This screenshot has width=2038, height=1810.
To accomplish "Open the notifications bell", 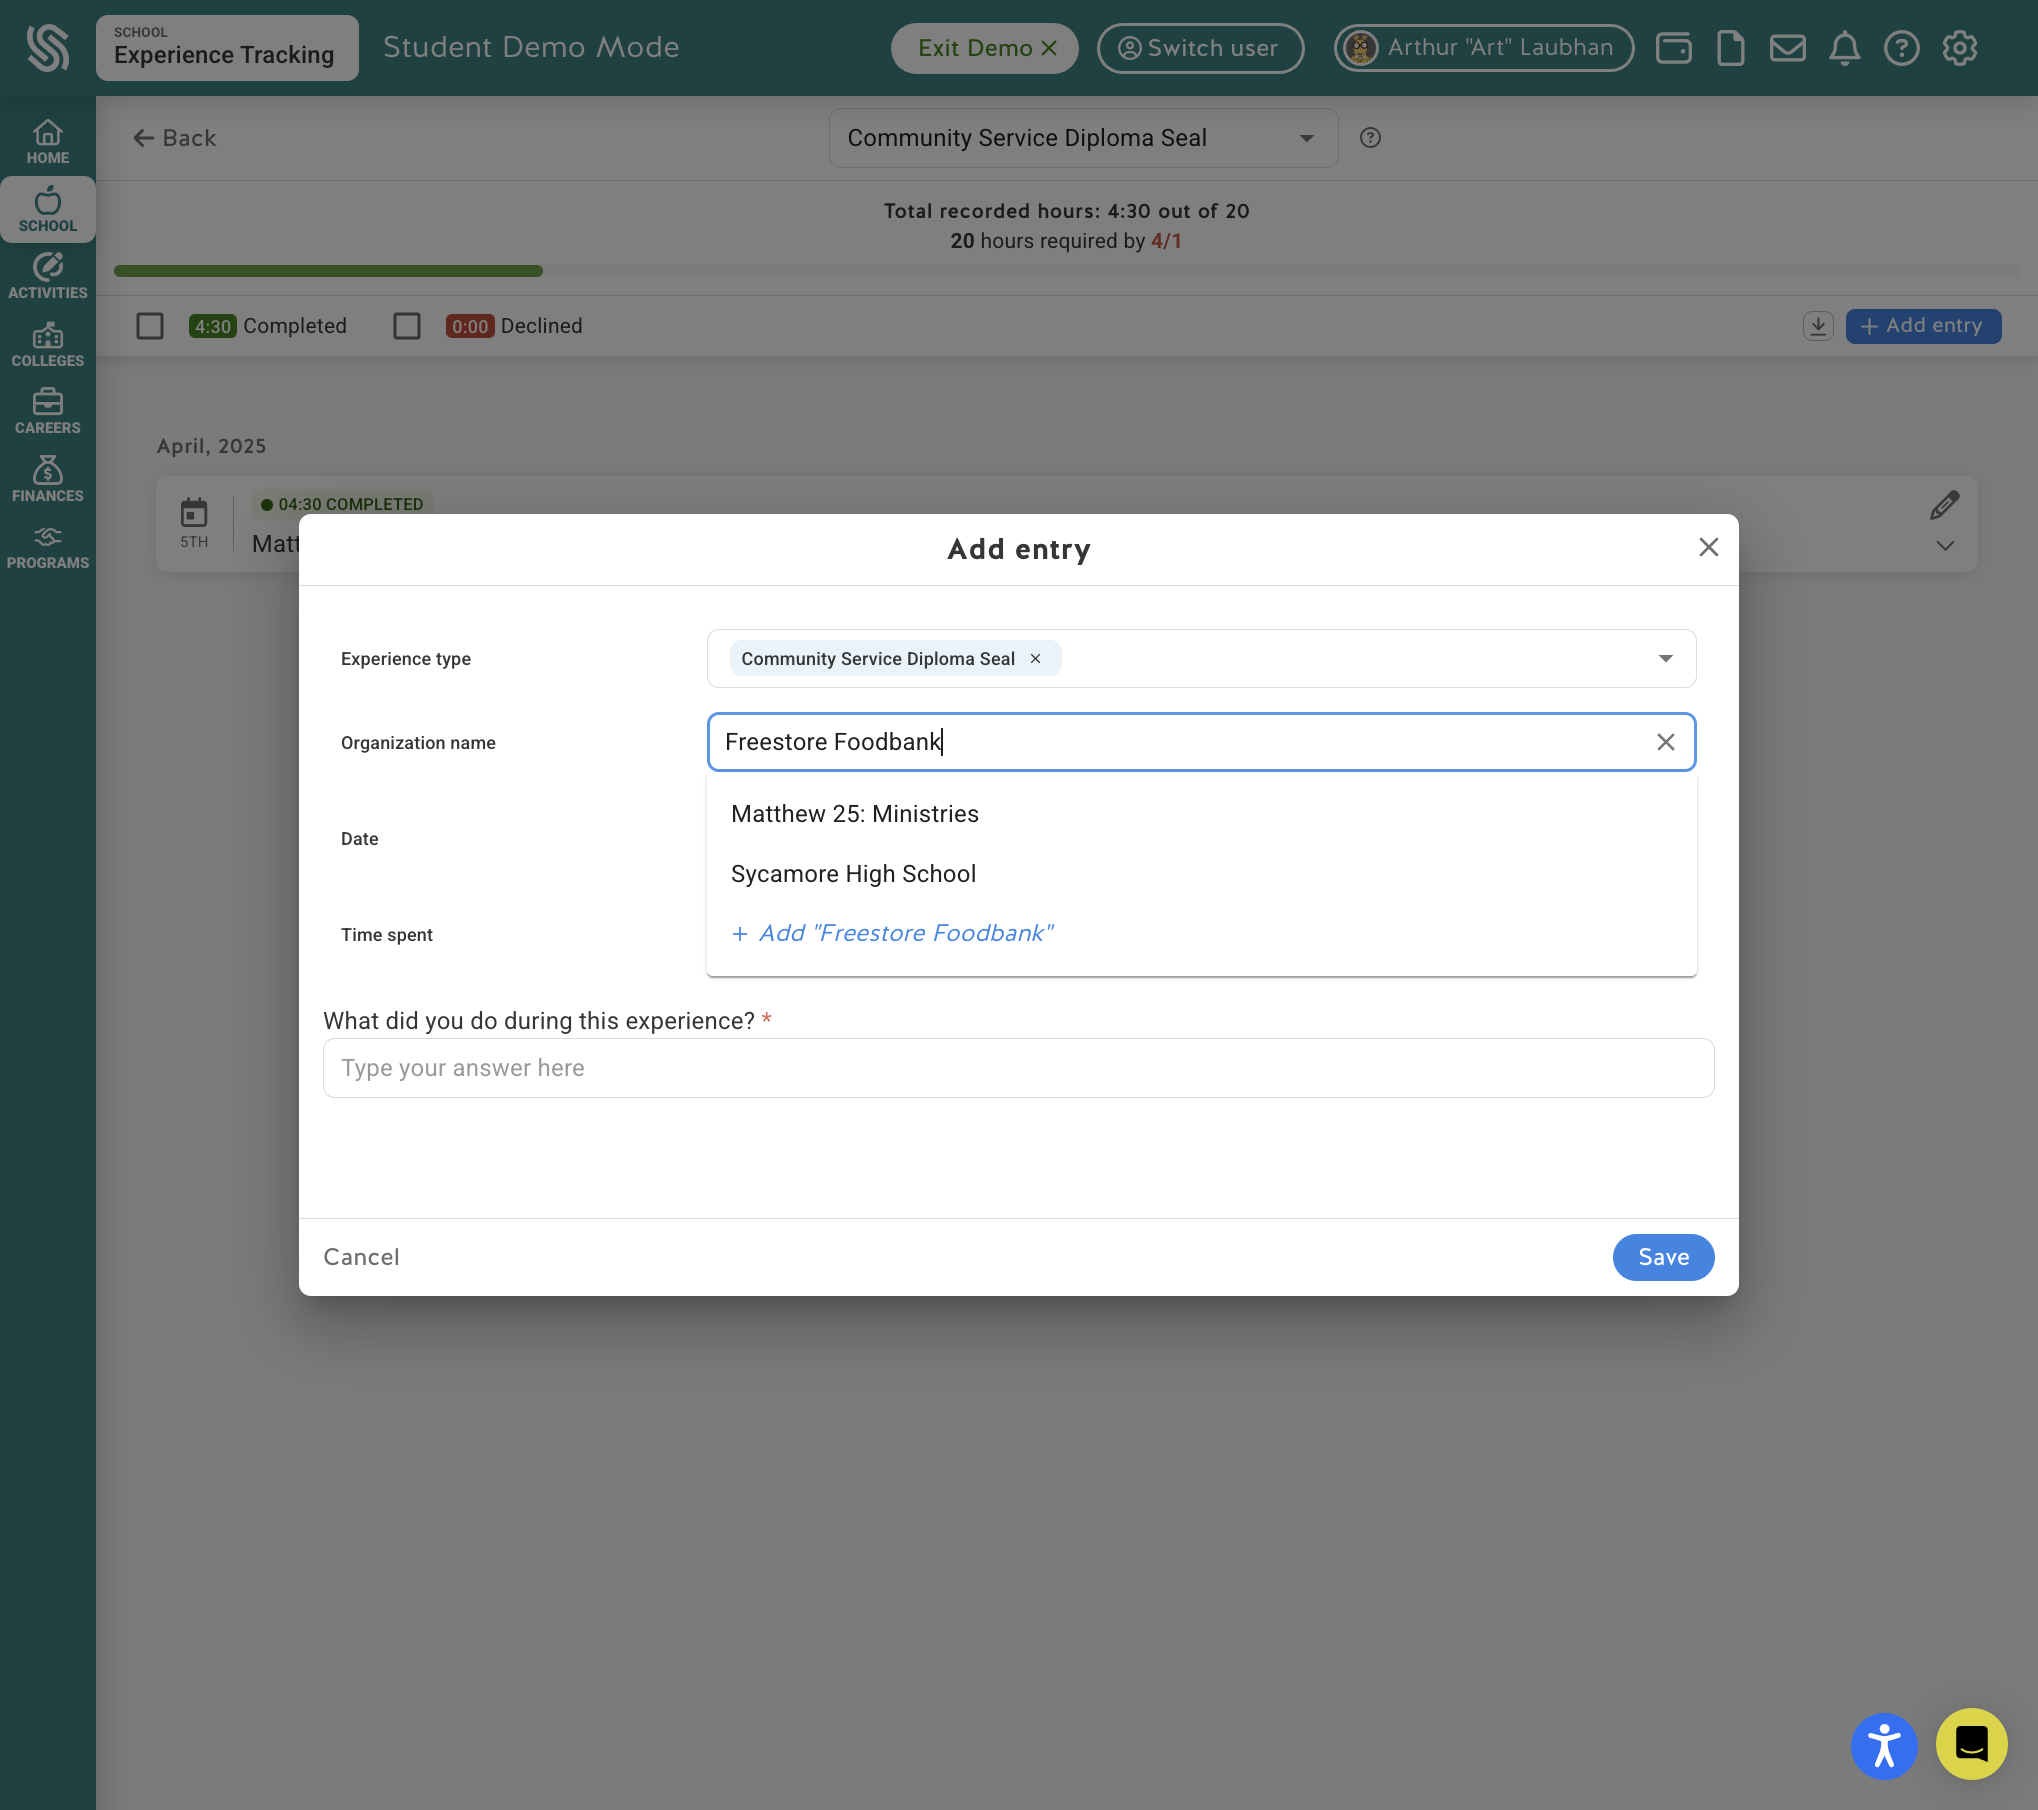I will point(1844,48).
